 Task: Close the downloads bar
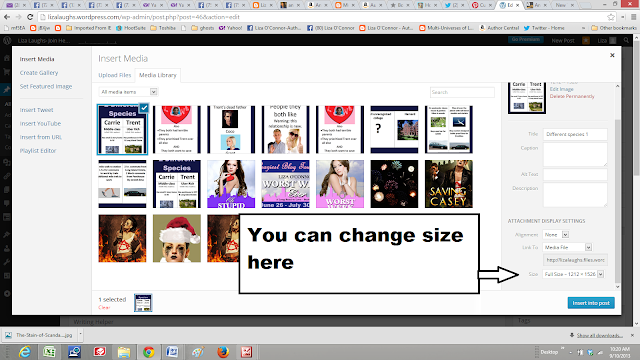(632, 335)
